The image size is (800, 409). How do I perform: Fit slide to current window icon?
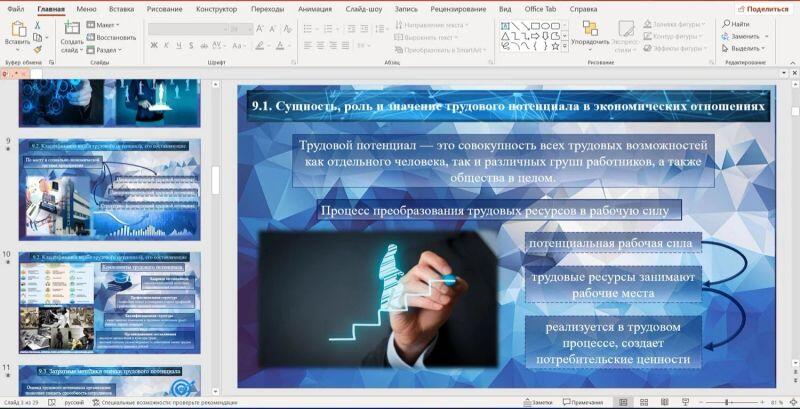pyautogui.click(x=792, y=402)
